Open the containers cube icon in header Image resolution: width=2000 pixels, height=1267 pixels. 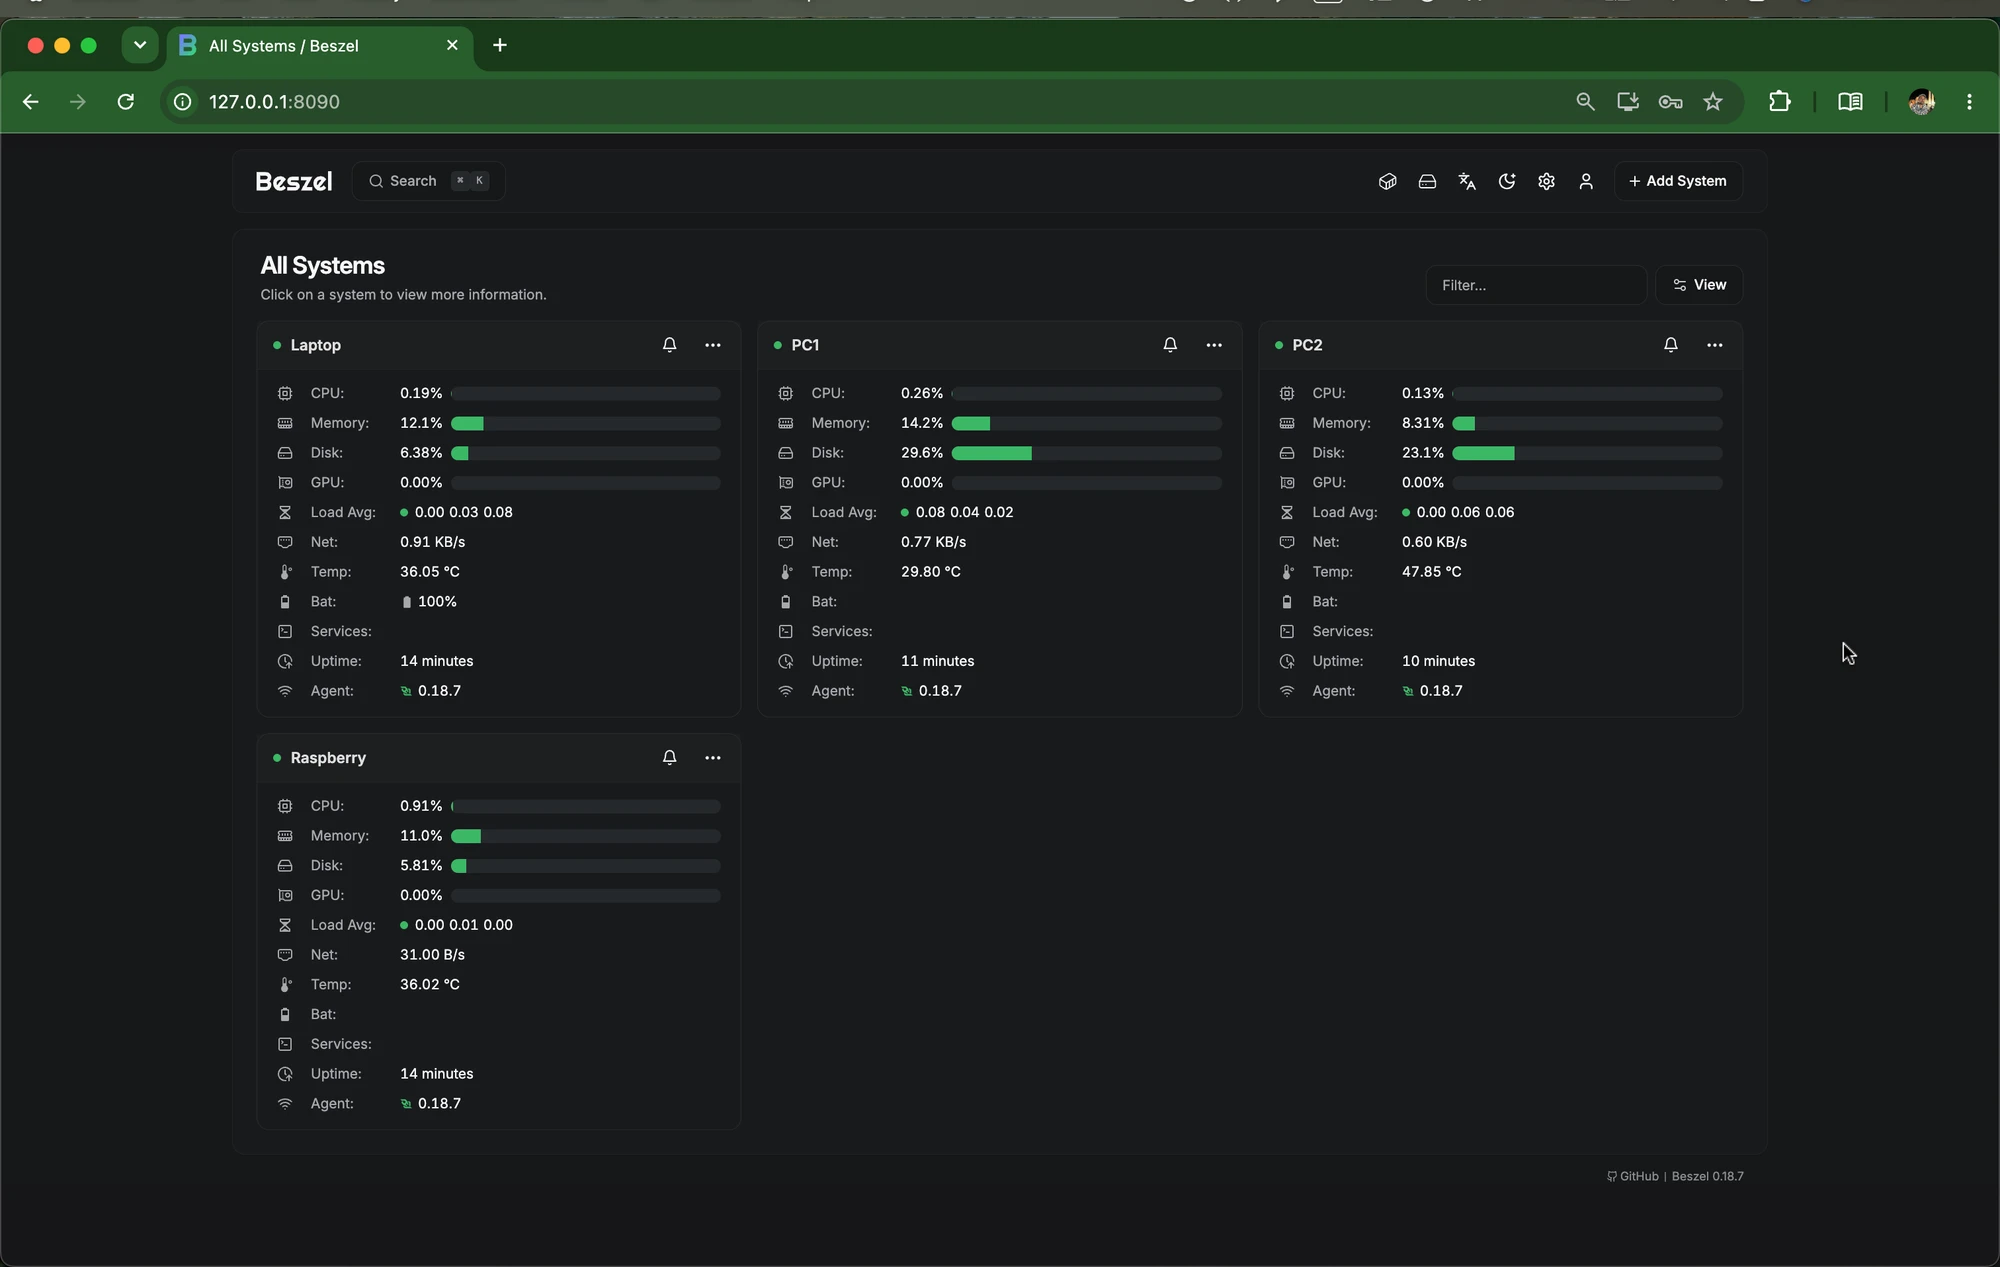1387,181
